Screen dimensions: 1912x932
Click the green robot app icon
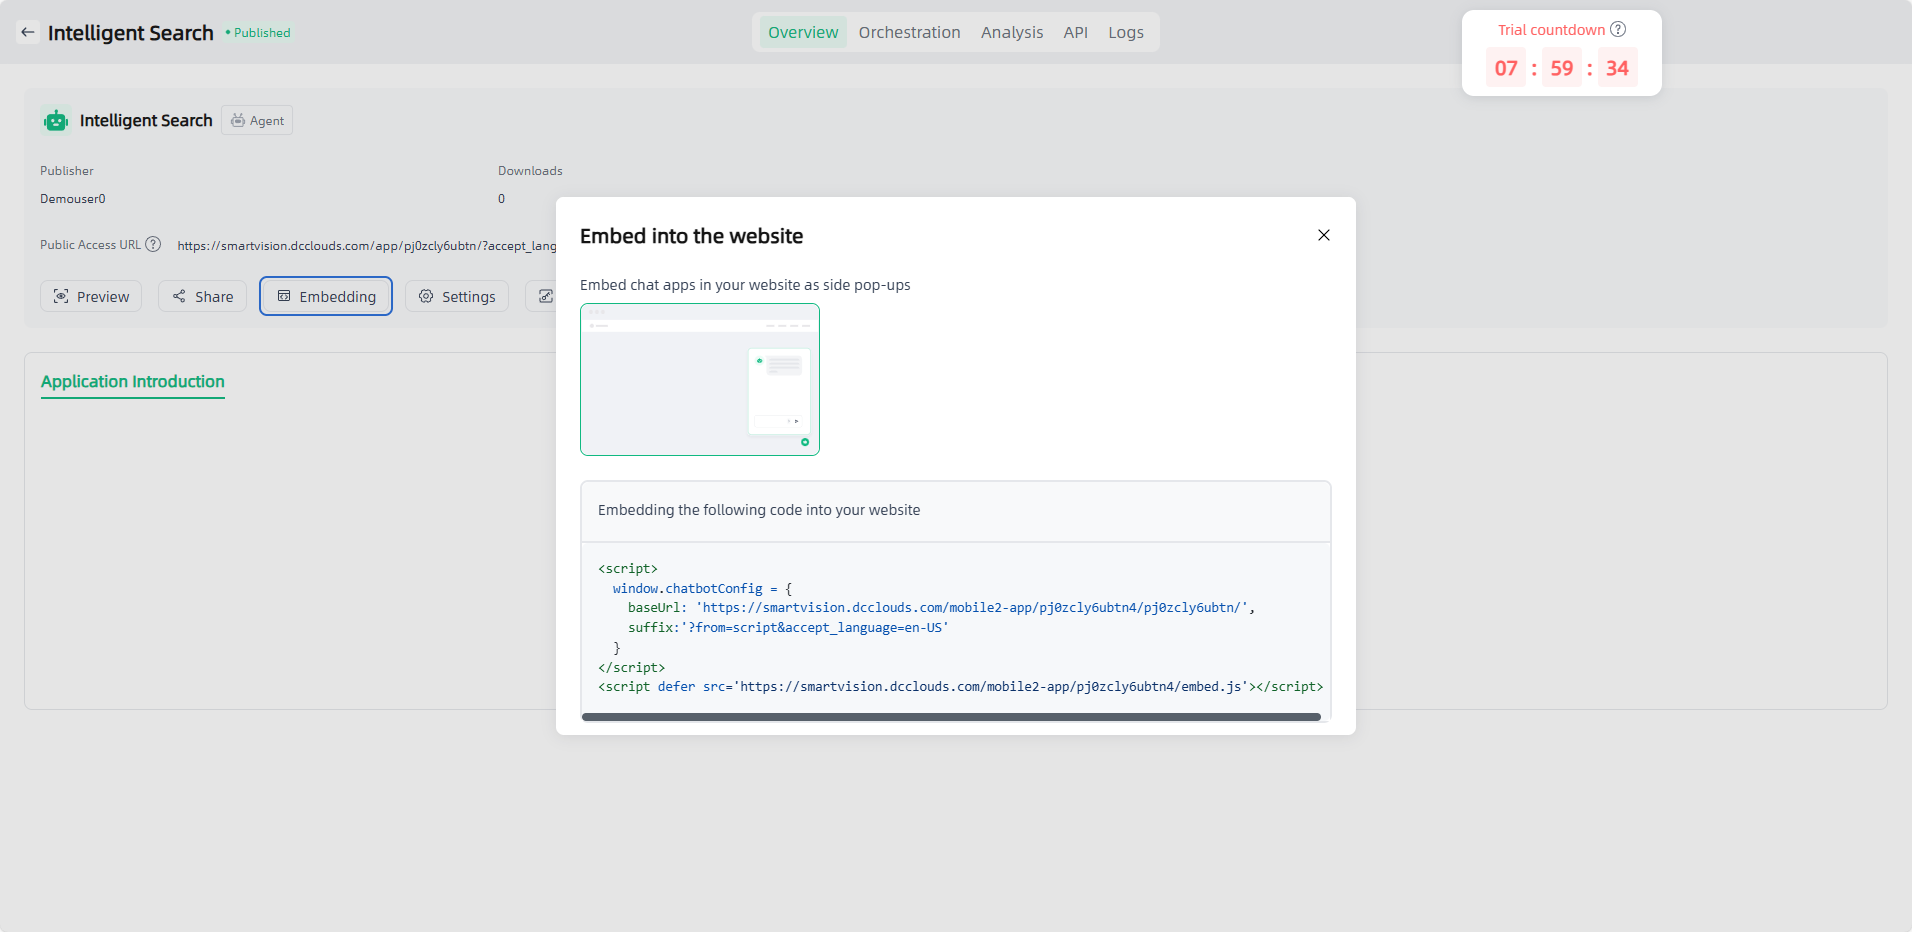(56, 121)
